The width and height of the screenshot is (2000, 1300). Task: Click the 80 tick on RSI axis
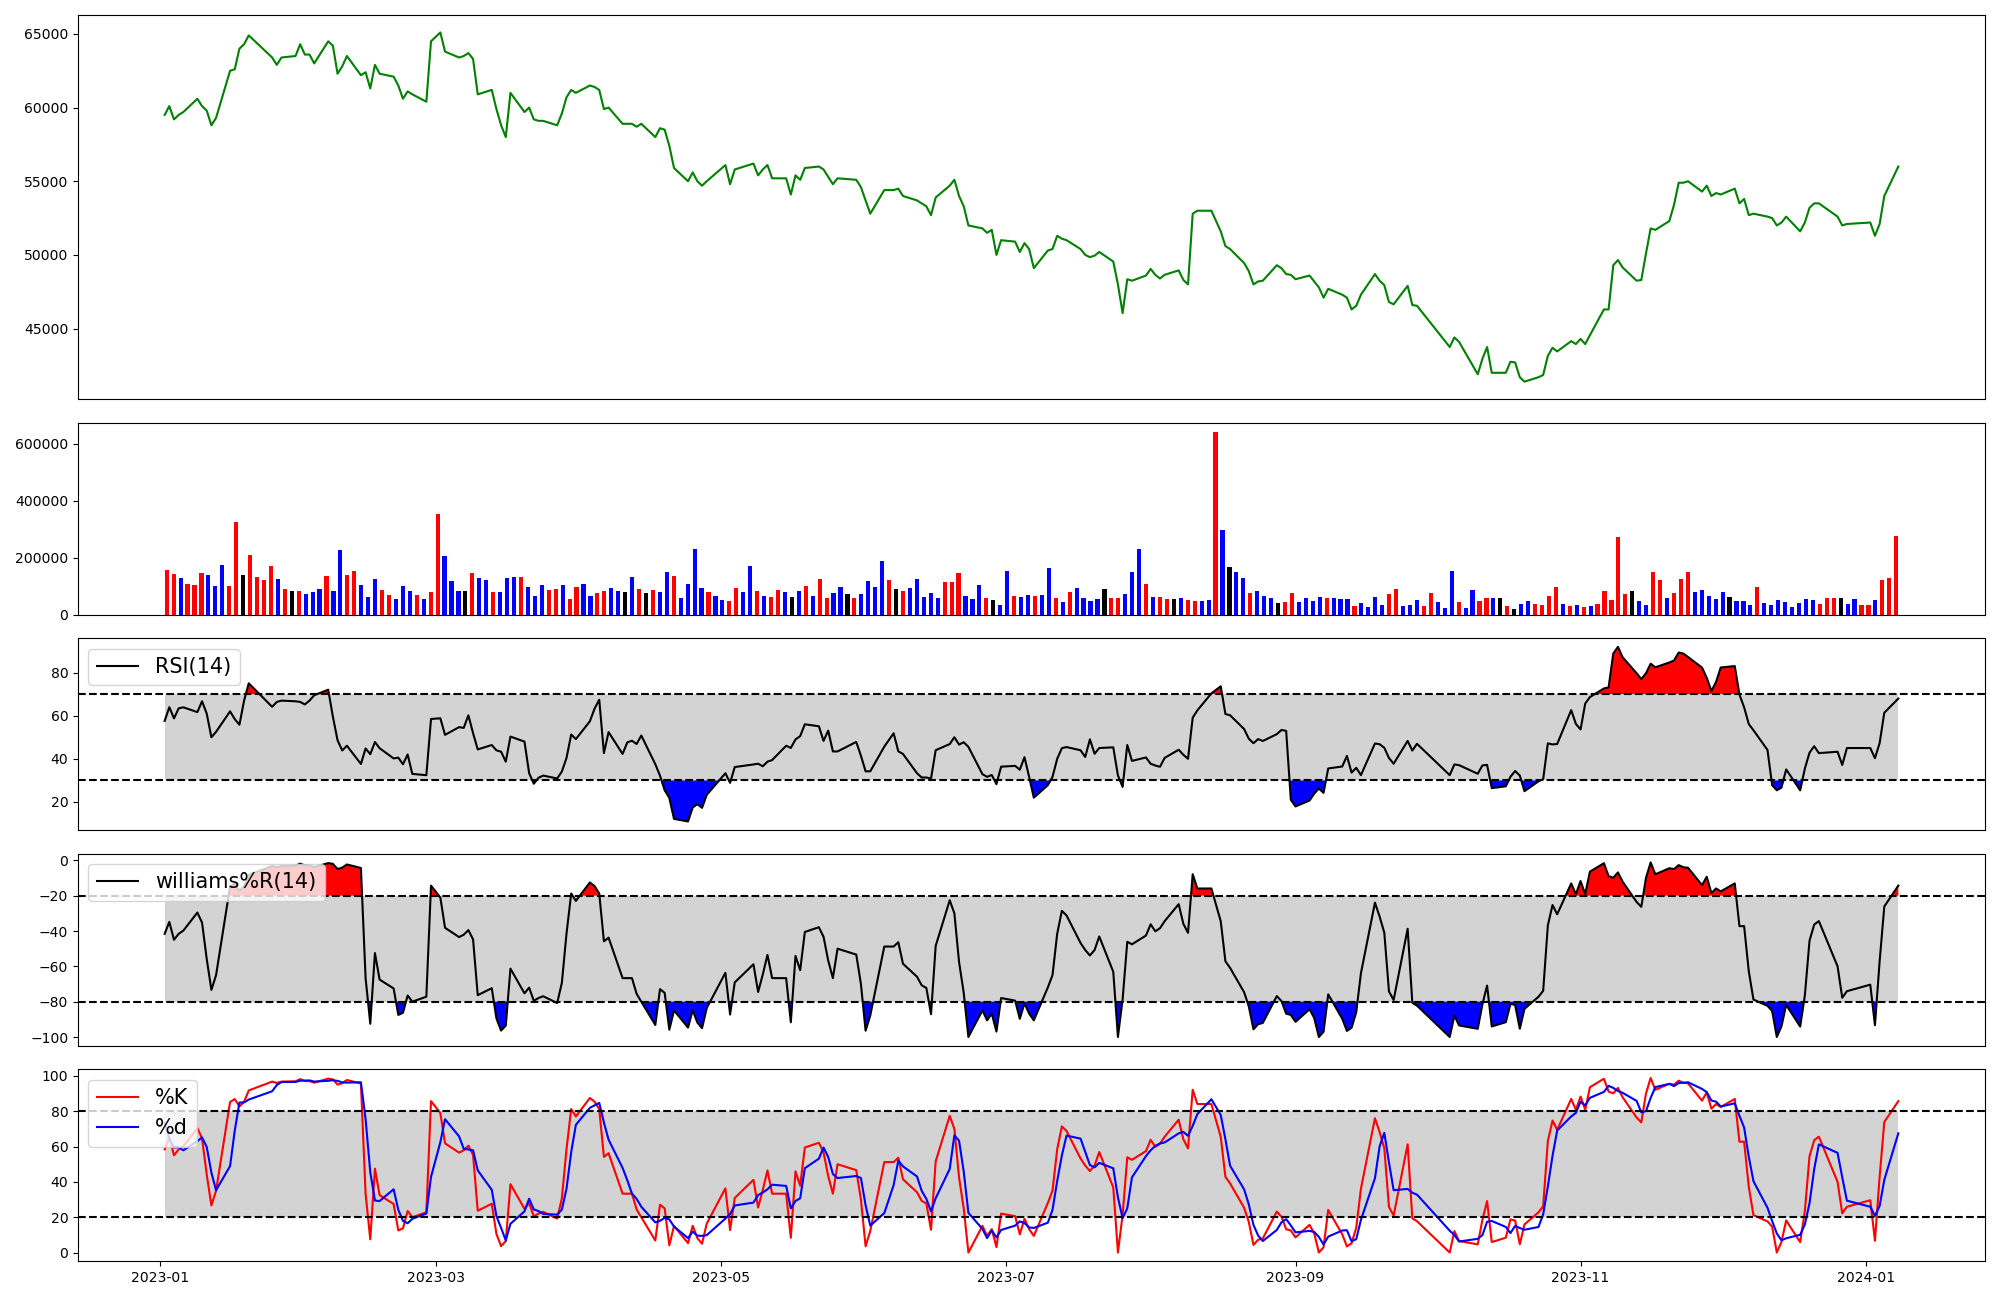[x=60, y=673]
